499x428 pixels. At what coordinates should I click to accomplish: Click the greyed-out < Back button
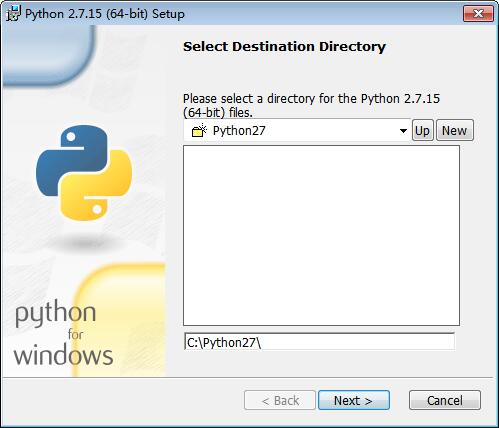coord(280,400)
